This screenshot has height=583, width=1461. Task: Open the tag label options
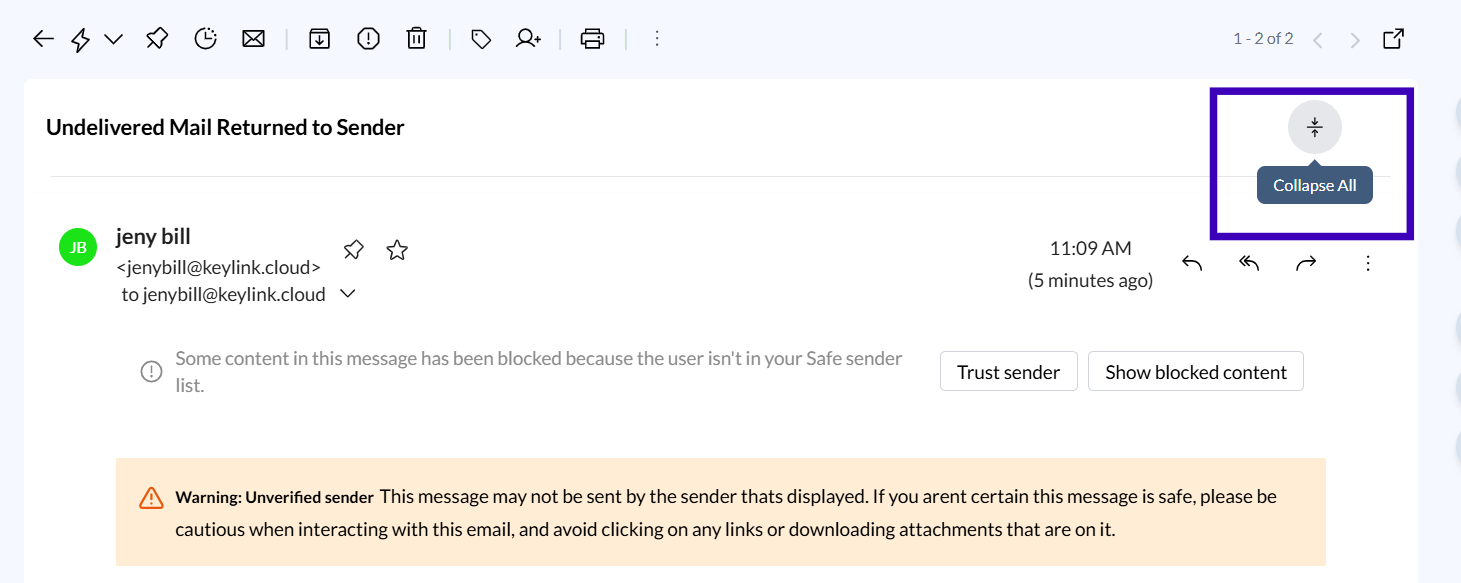tap(481, 39)
